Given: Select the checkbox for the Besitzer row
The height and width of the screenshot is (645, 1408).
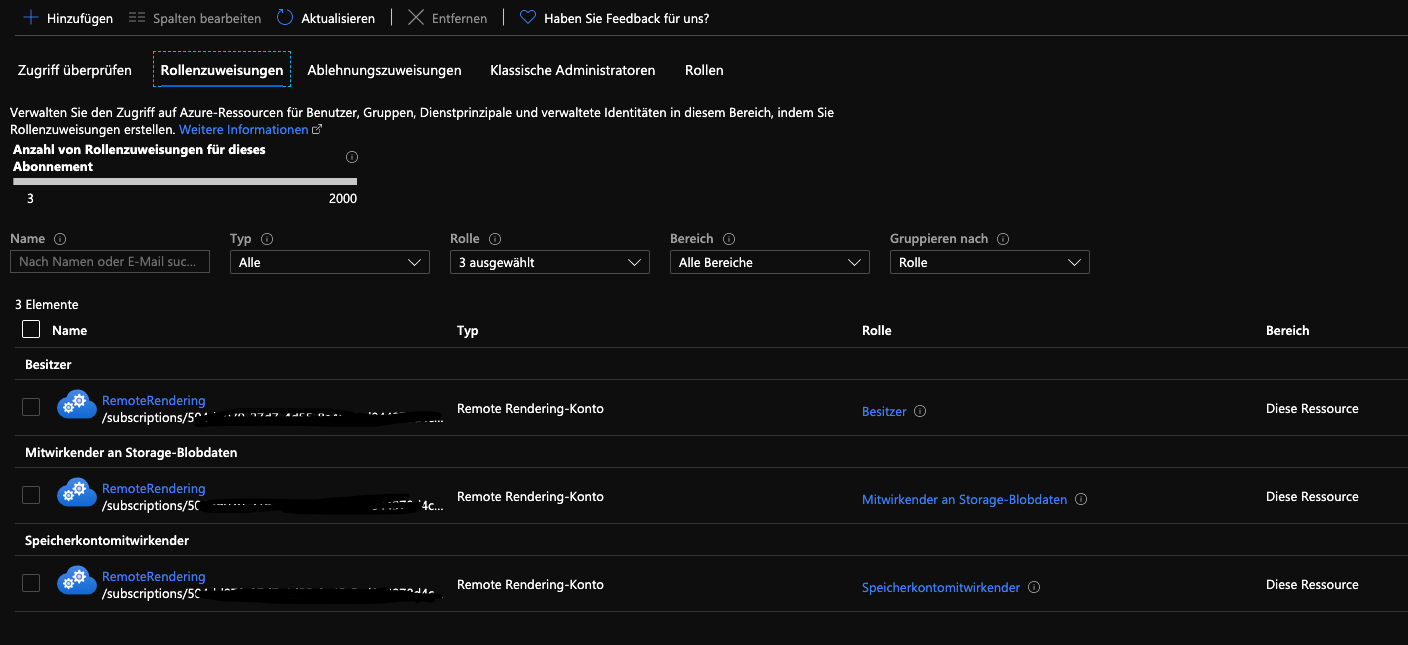Looking at the screenshot, I should pyautogui.click(x=30, y=406).
